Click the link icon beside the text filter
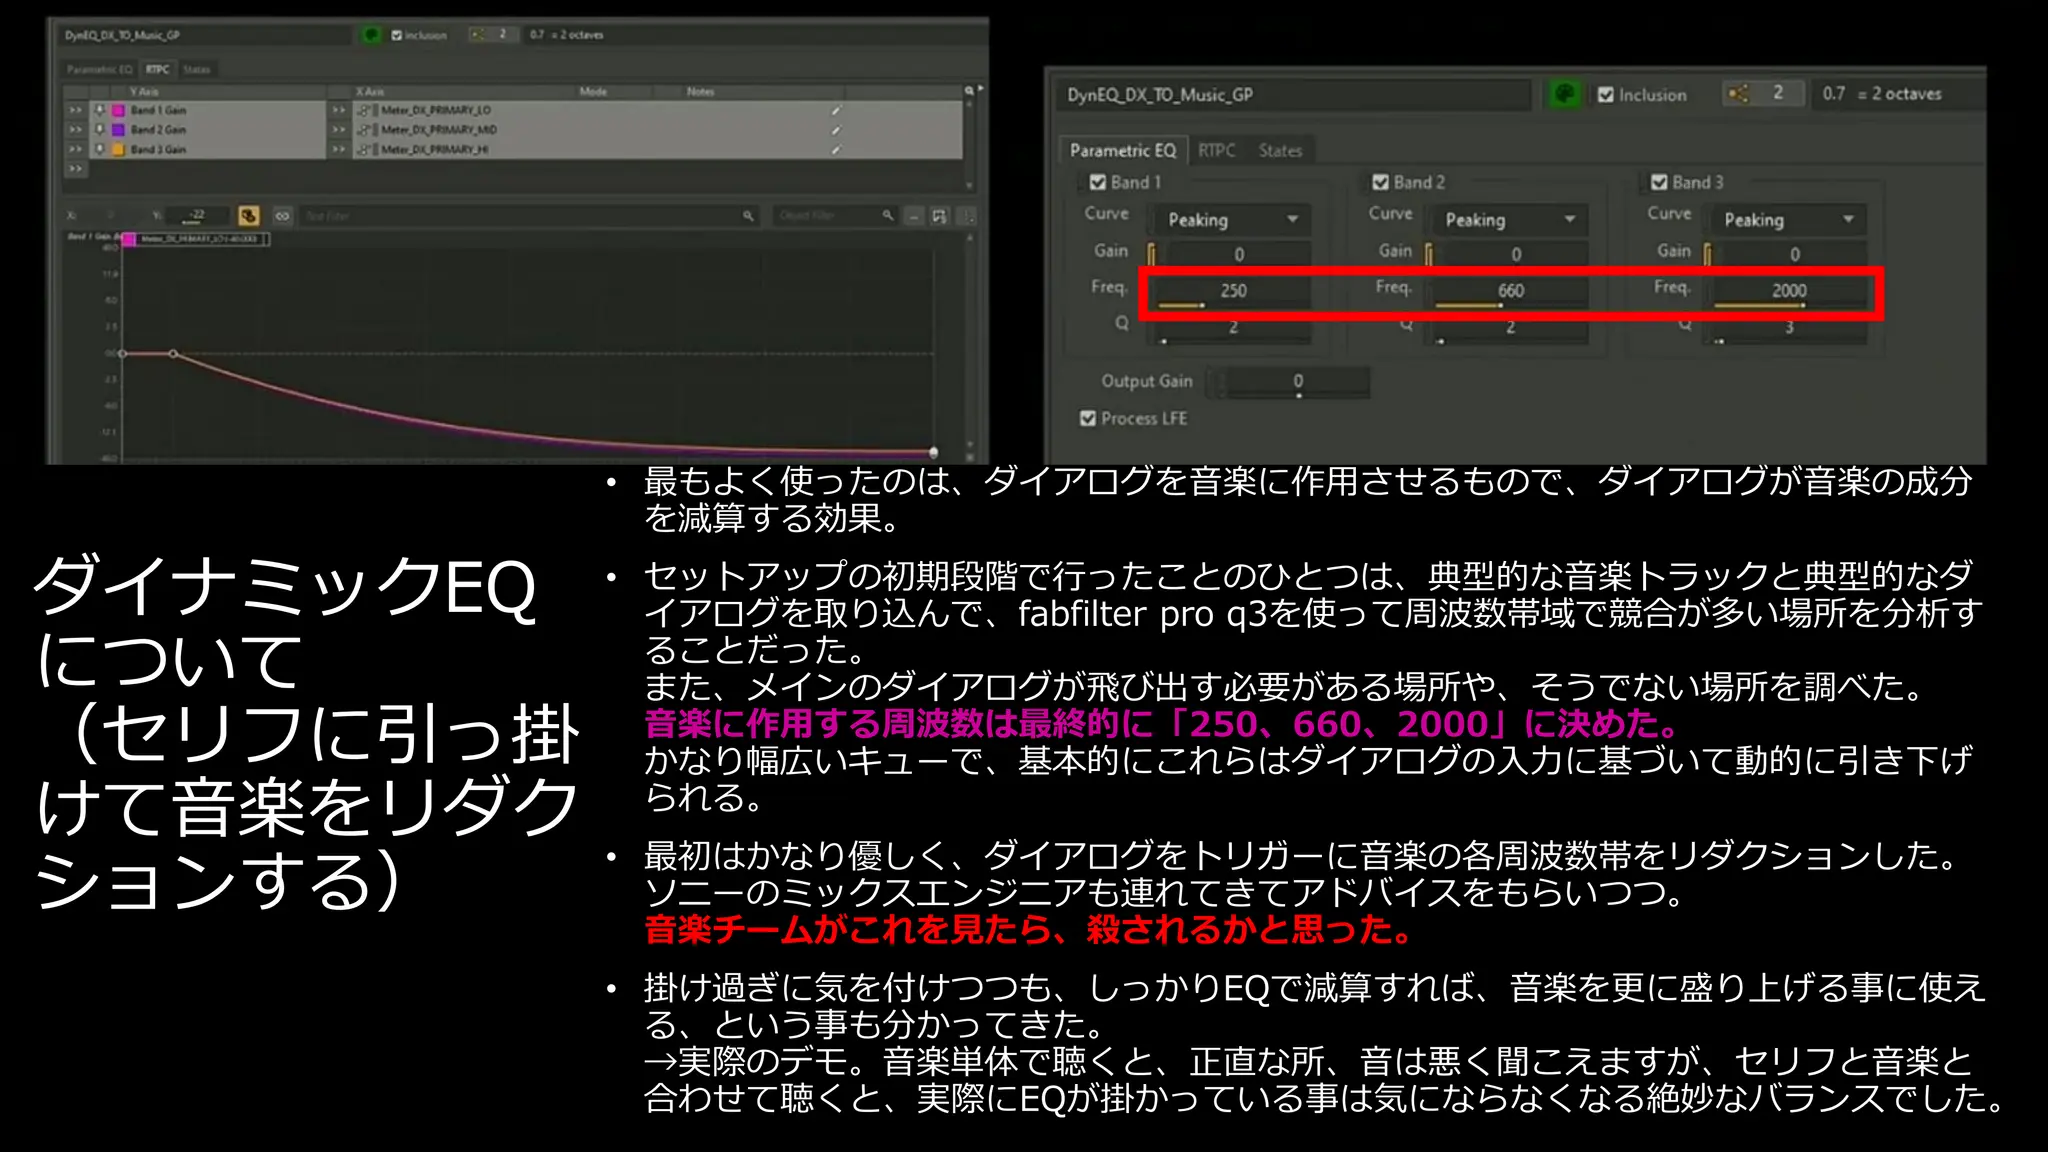Screen dimensions: 2048x1152 click(283, 215)
